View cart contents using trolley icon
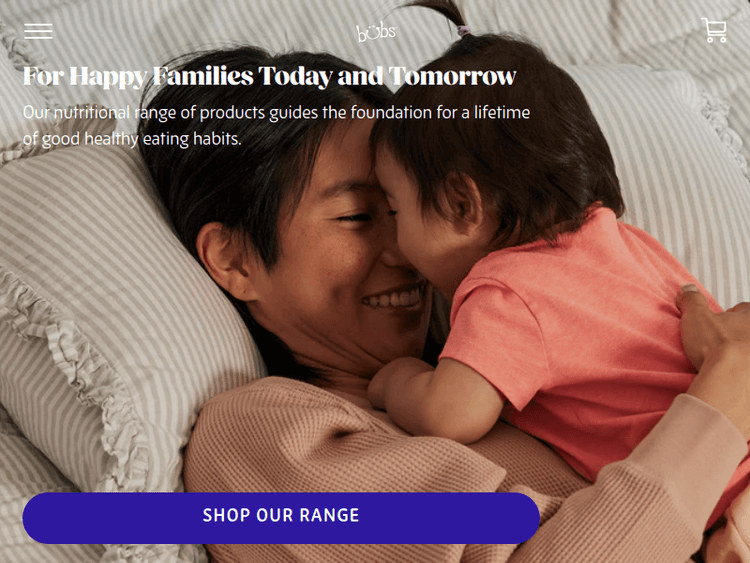This screenshot has height=563, width=750. point(715,30)
